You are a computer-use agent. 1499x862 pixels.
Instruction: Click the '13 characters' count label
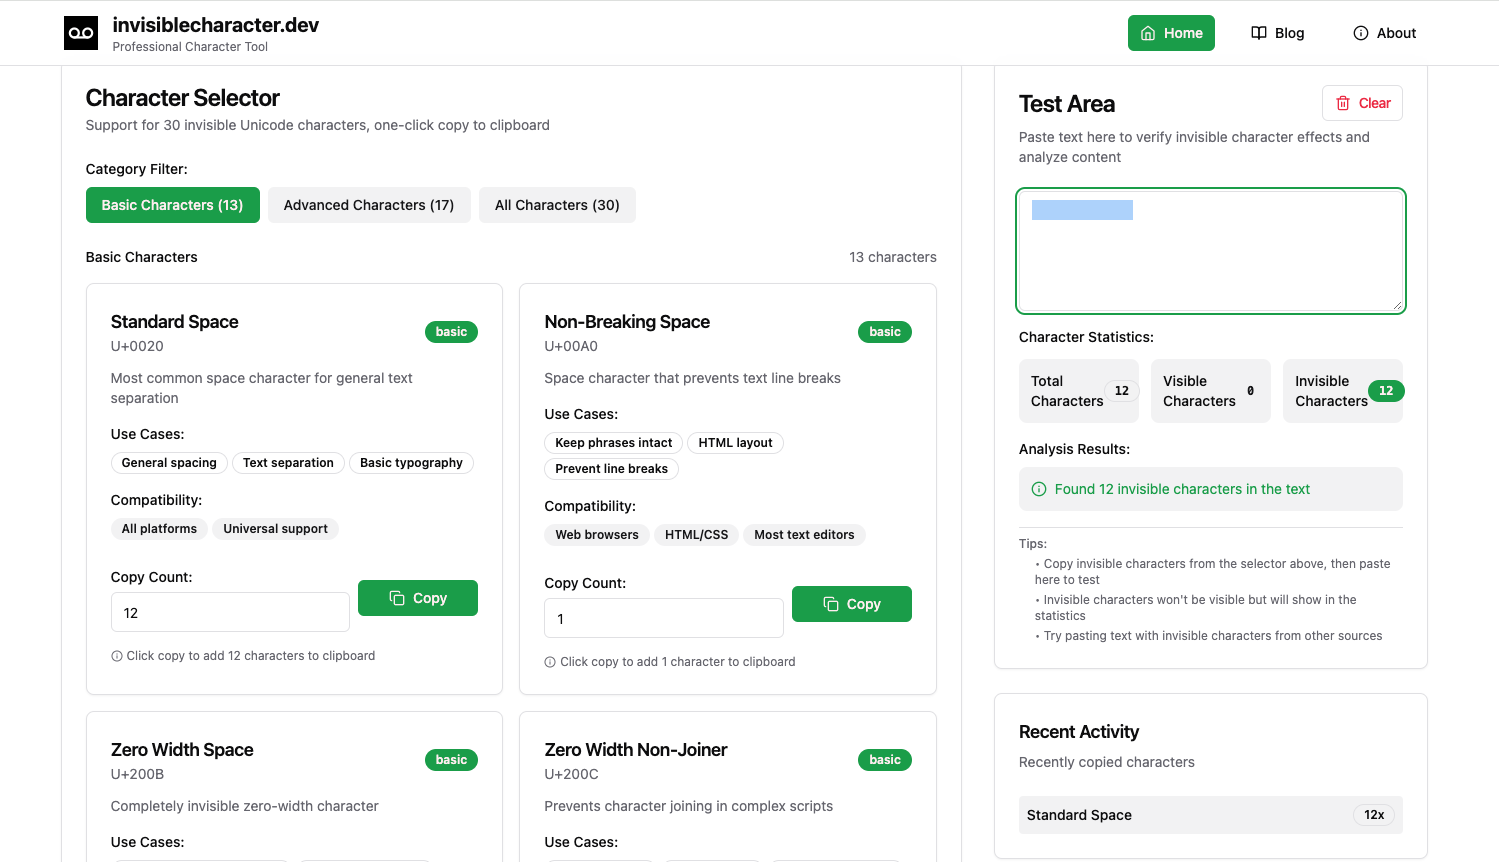point(893,257)
